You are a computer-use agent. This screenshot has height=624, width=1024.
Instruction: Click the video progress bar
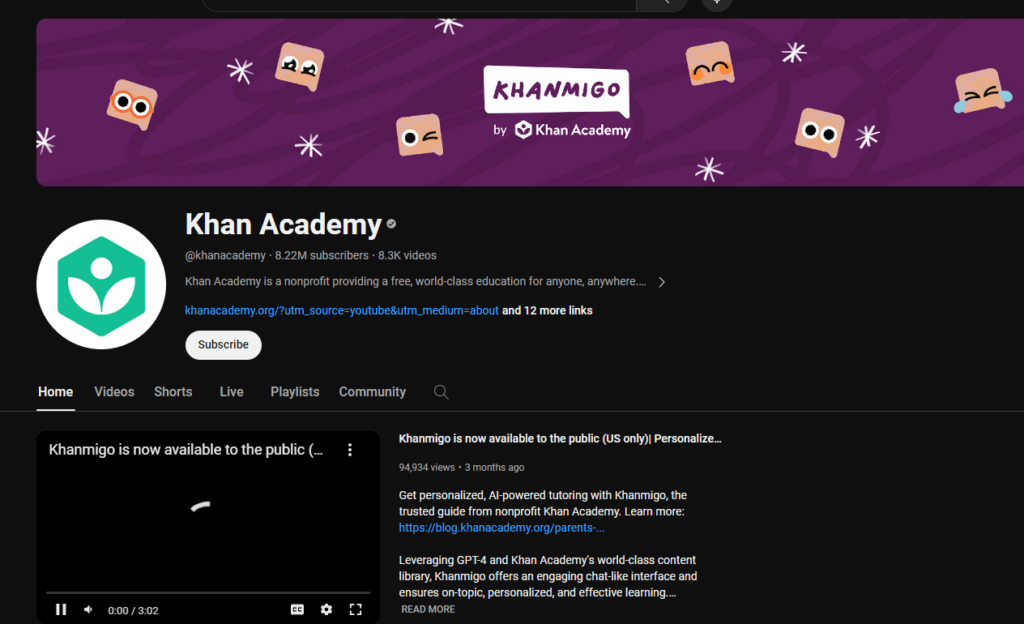pyautogui.click(x=208, y=592)
